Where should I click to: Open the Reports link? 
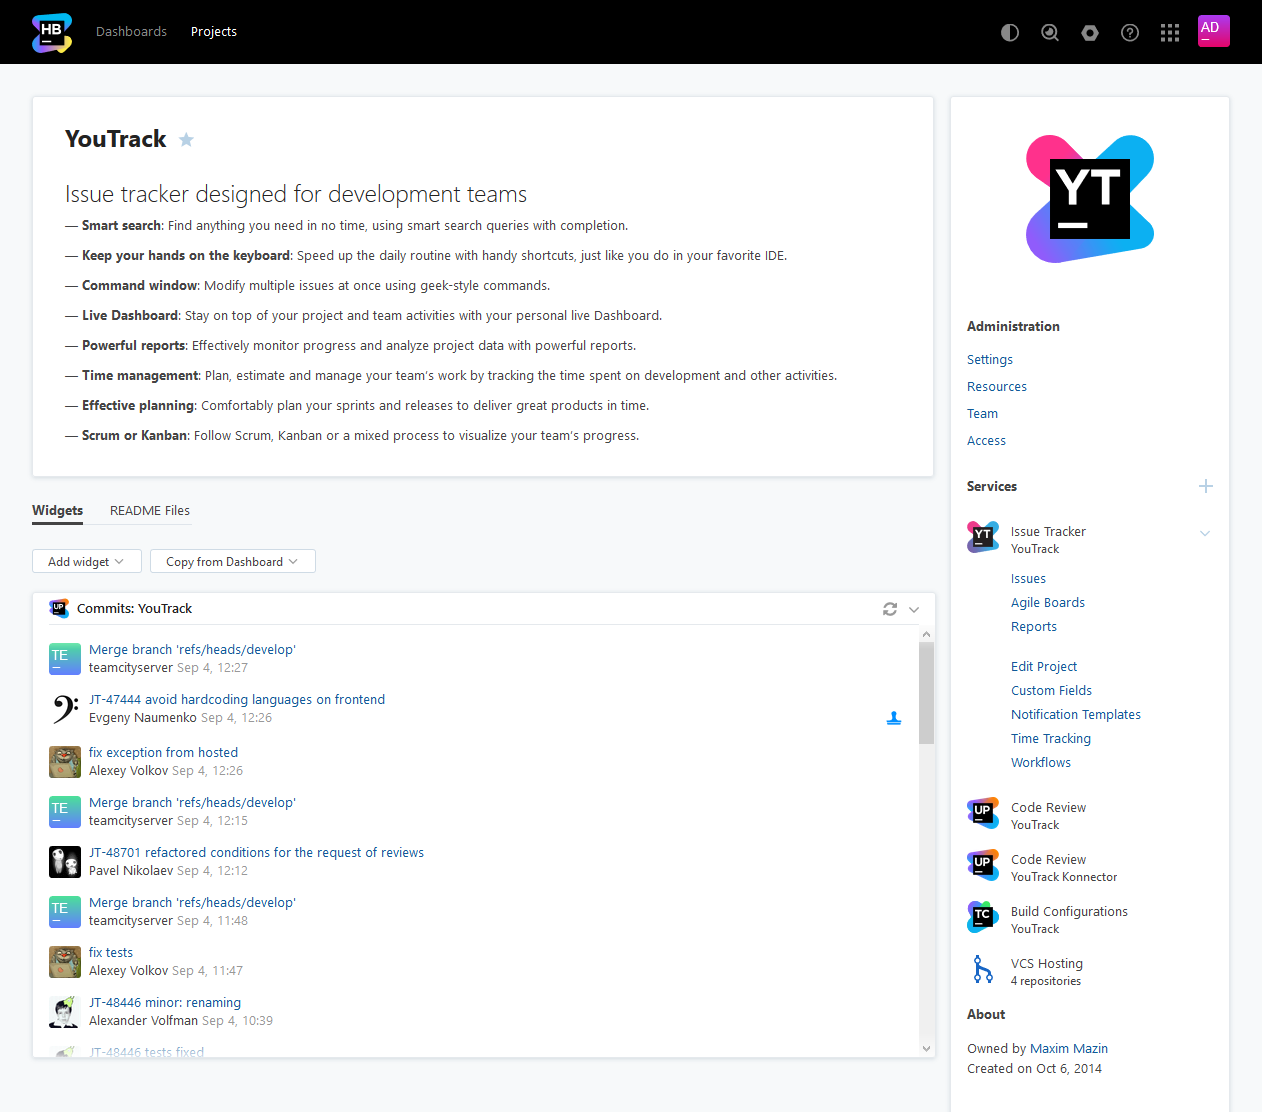[1034, 627]
